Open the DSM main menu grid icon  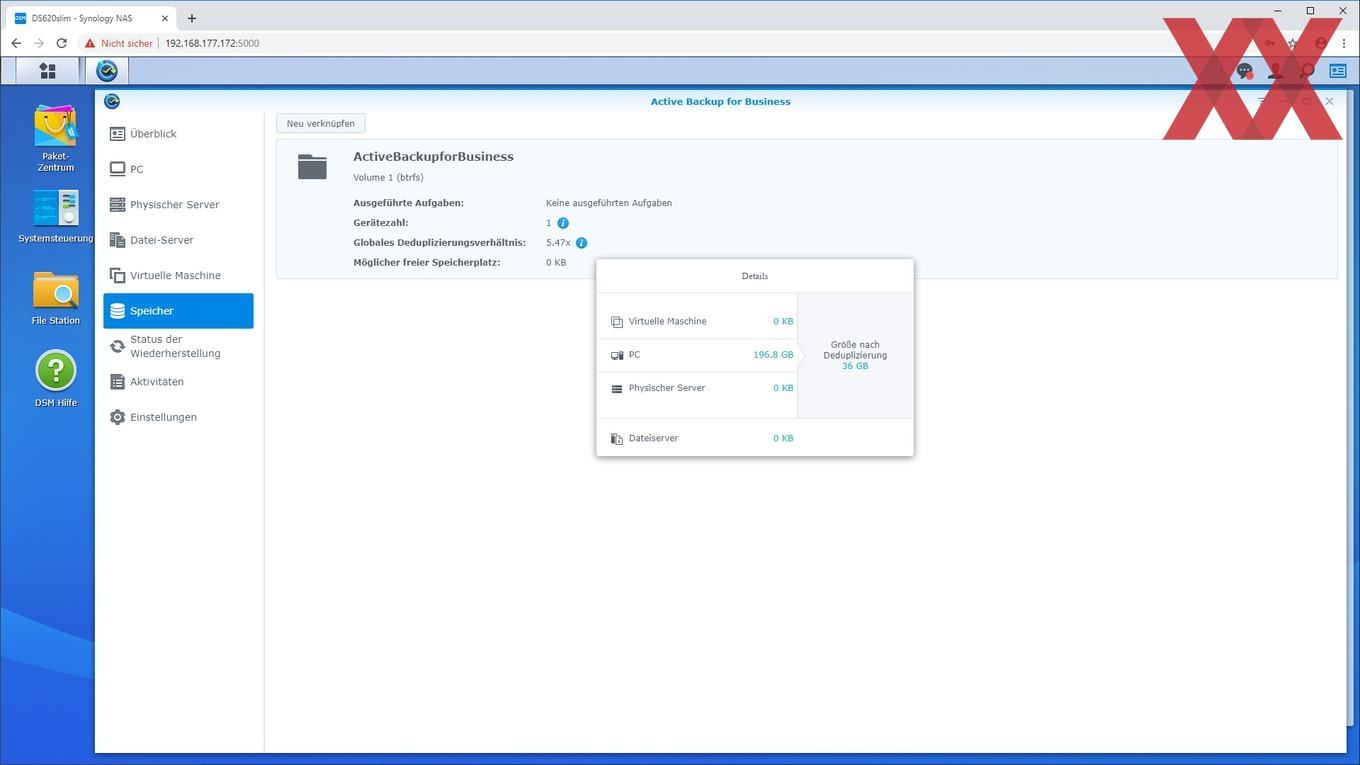tap(47, 71)
